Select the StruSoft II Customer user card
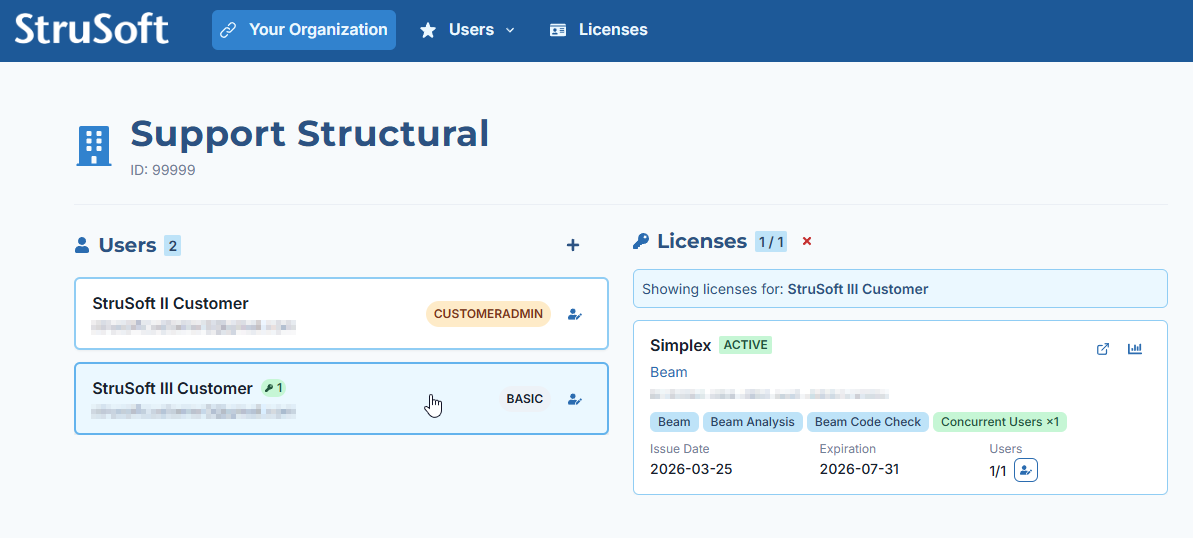 tap(342, 314)
